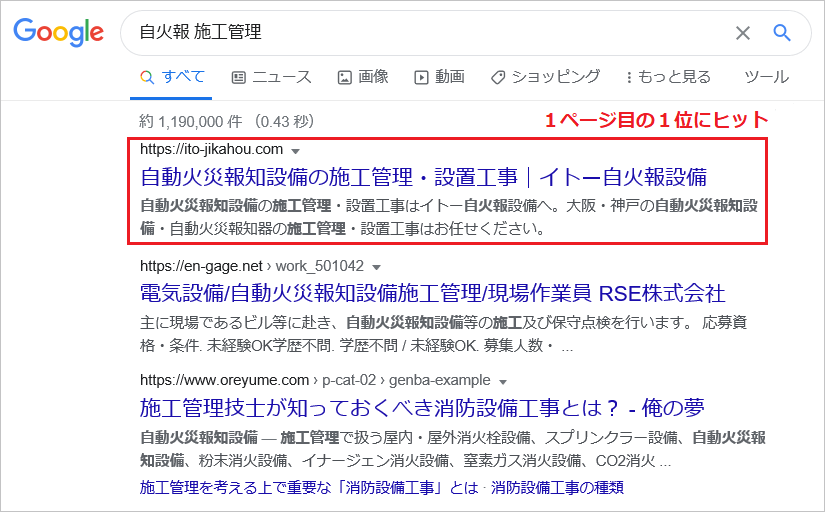Switch to the 画像 tab
Viewport: 825px width, 512px height.
click(x=363, y=77)
